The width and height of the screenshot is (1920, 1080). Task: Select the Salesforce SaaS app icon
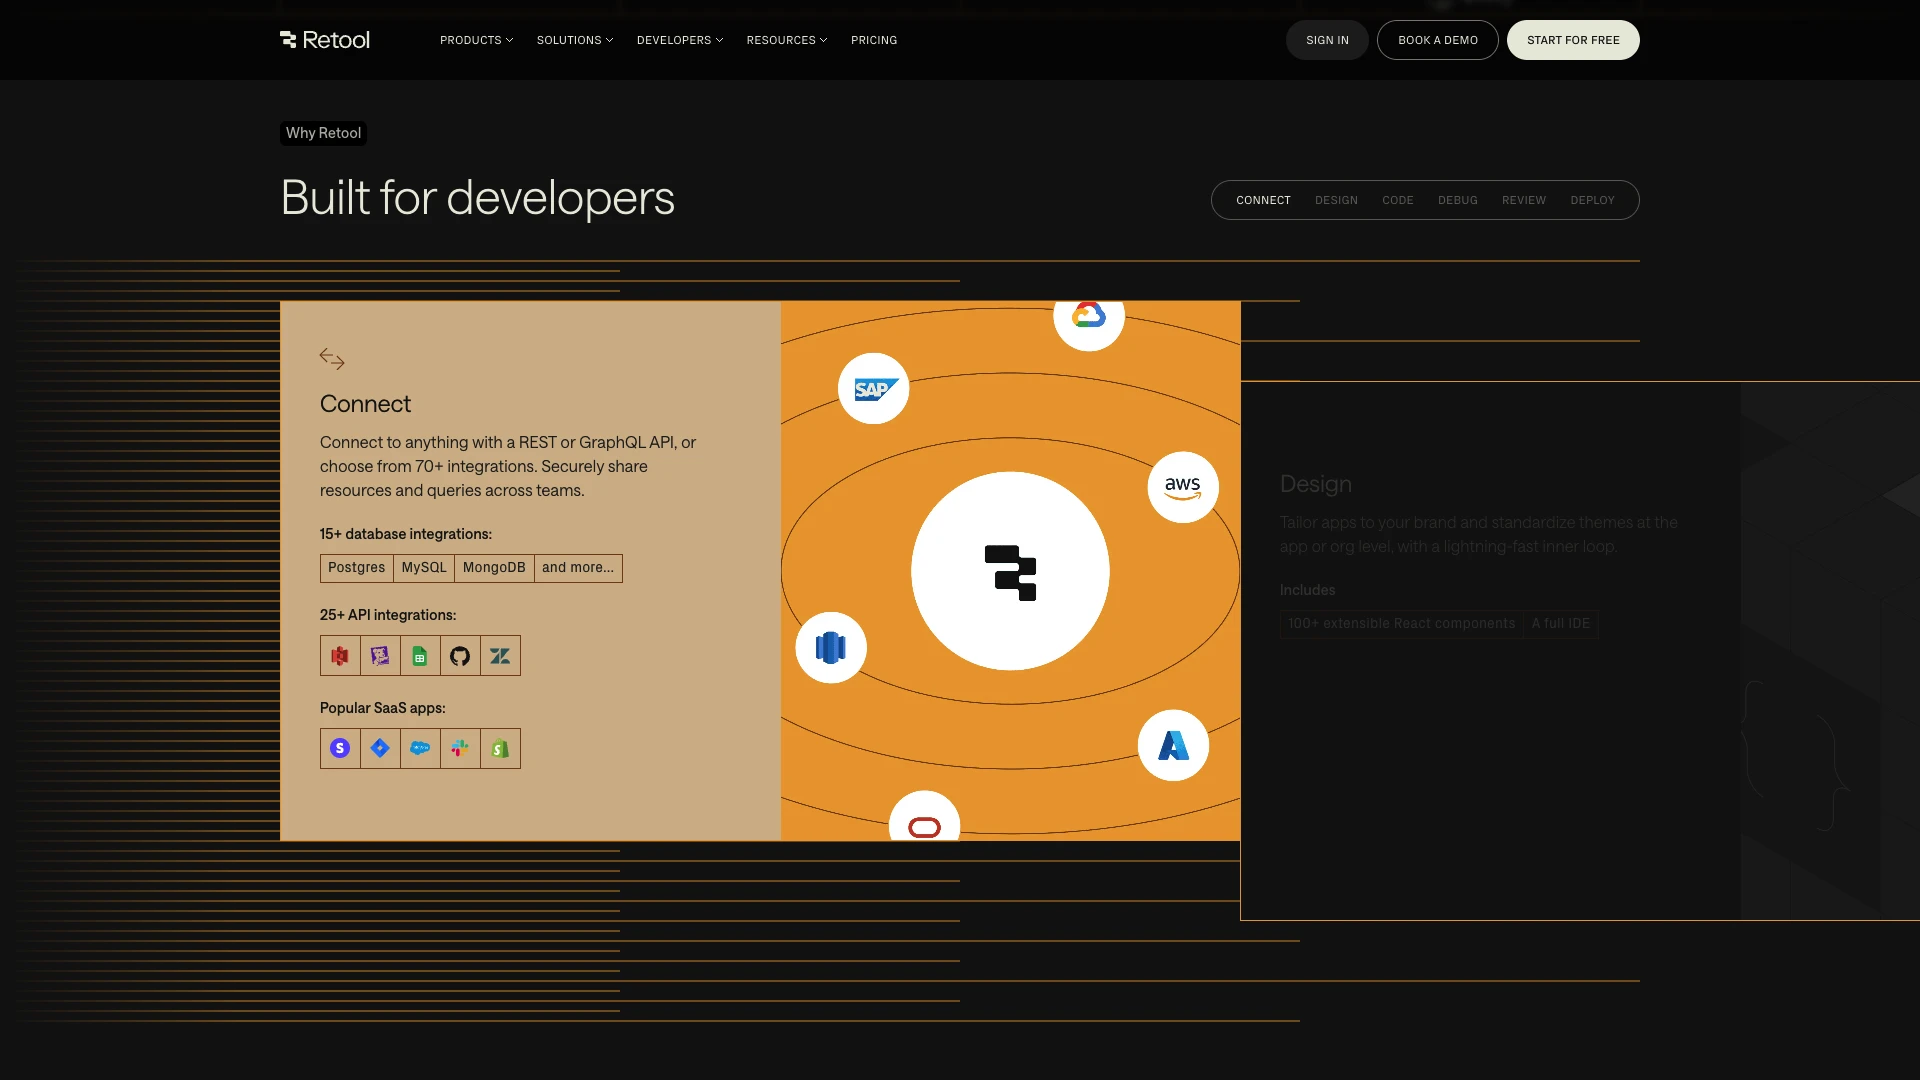[x=420, y=748]
